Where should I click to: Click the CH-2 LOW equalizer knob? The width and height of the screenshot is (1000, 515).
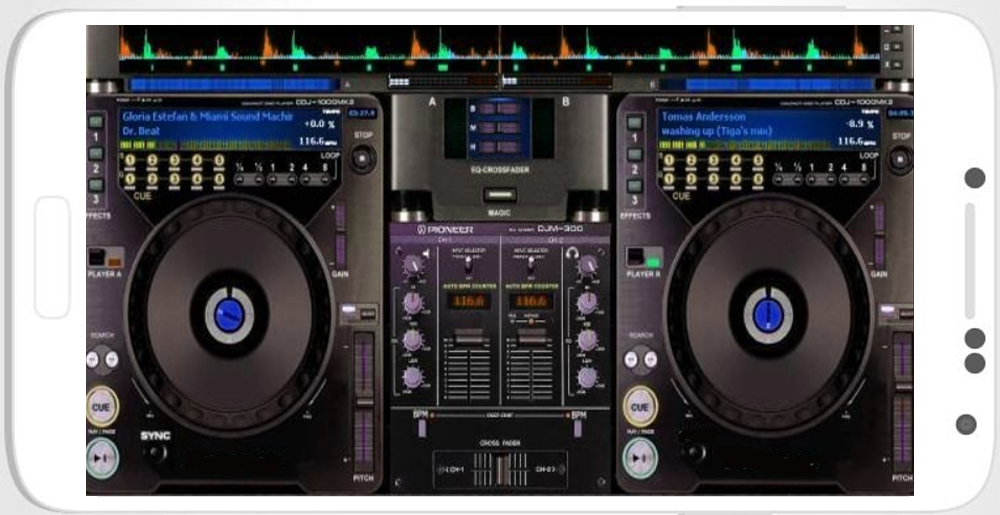(587, 377)
